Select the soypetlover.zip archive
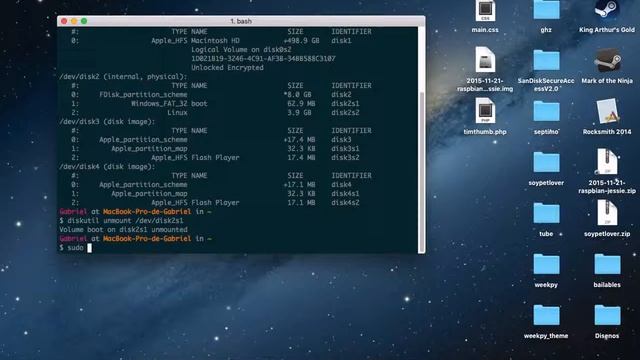This screenshot has height=360, width=640. point(607,213)
